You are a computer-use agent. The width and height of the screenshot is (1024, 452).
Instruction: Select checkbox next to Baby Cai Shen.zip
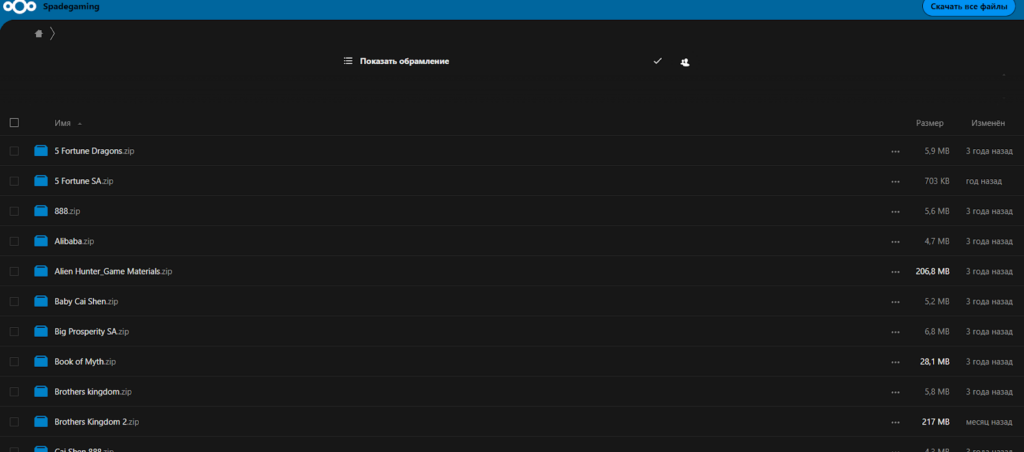coord(14,301)
